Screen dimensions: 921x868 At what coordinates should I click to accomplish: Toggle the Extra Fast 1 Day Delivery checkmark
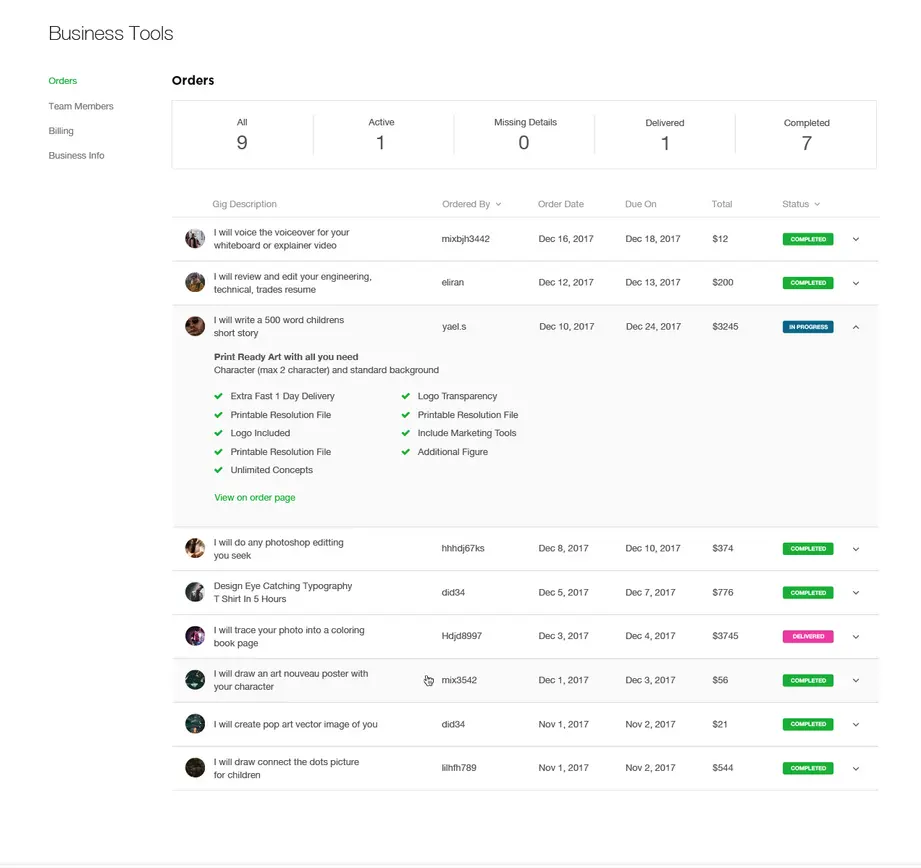click(x=219, y=396)
